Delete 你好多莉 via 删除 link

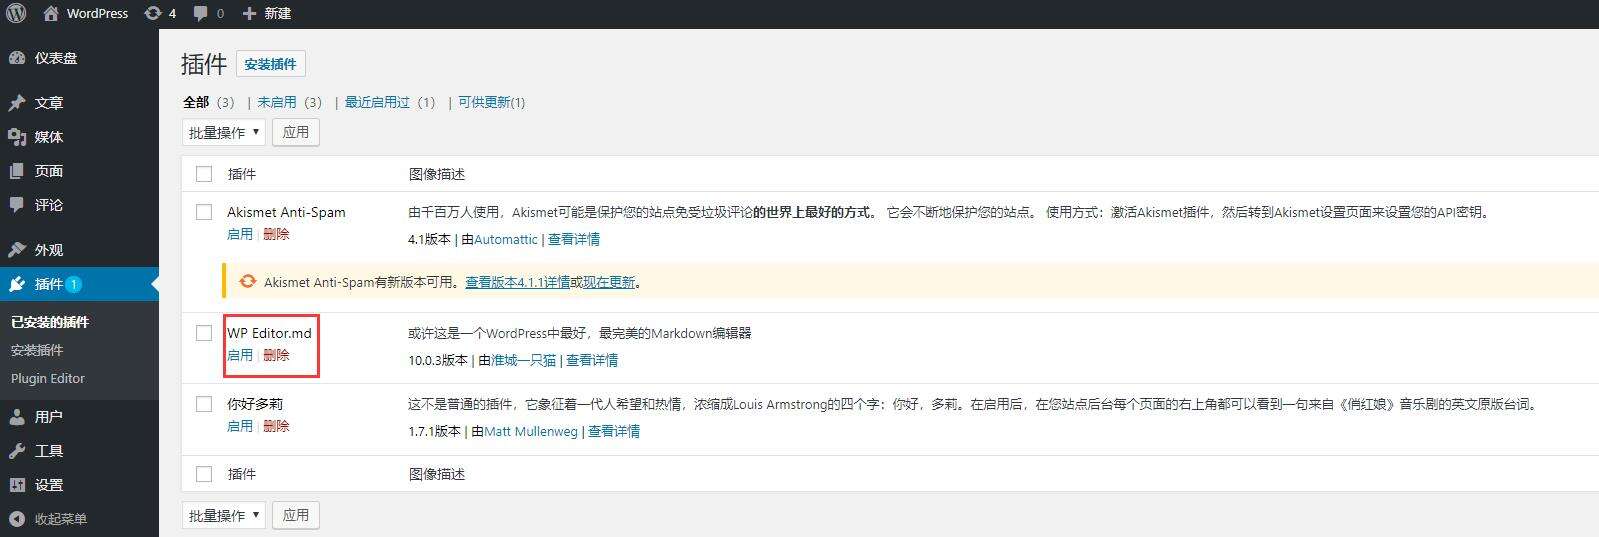point(276,426)
